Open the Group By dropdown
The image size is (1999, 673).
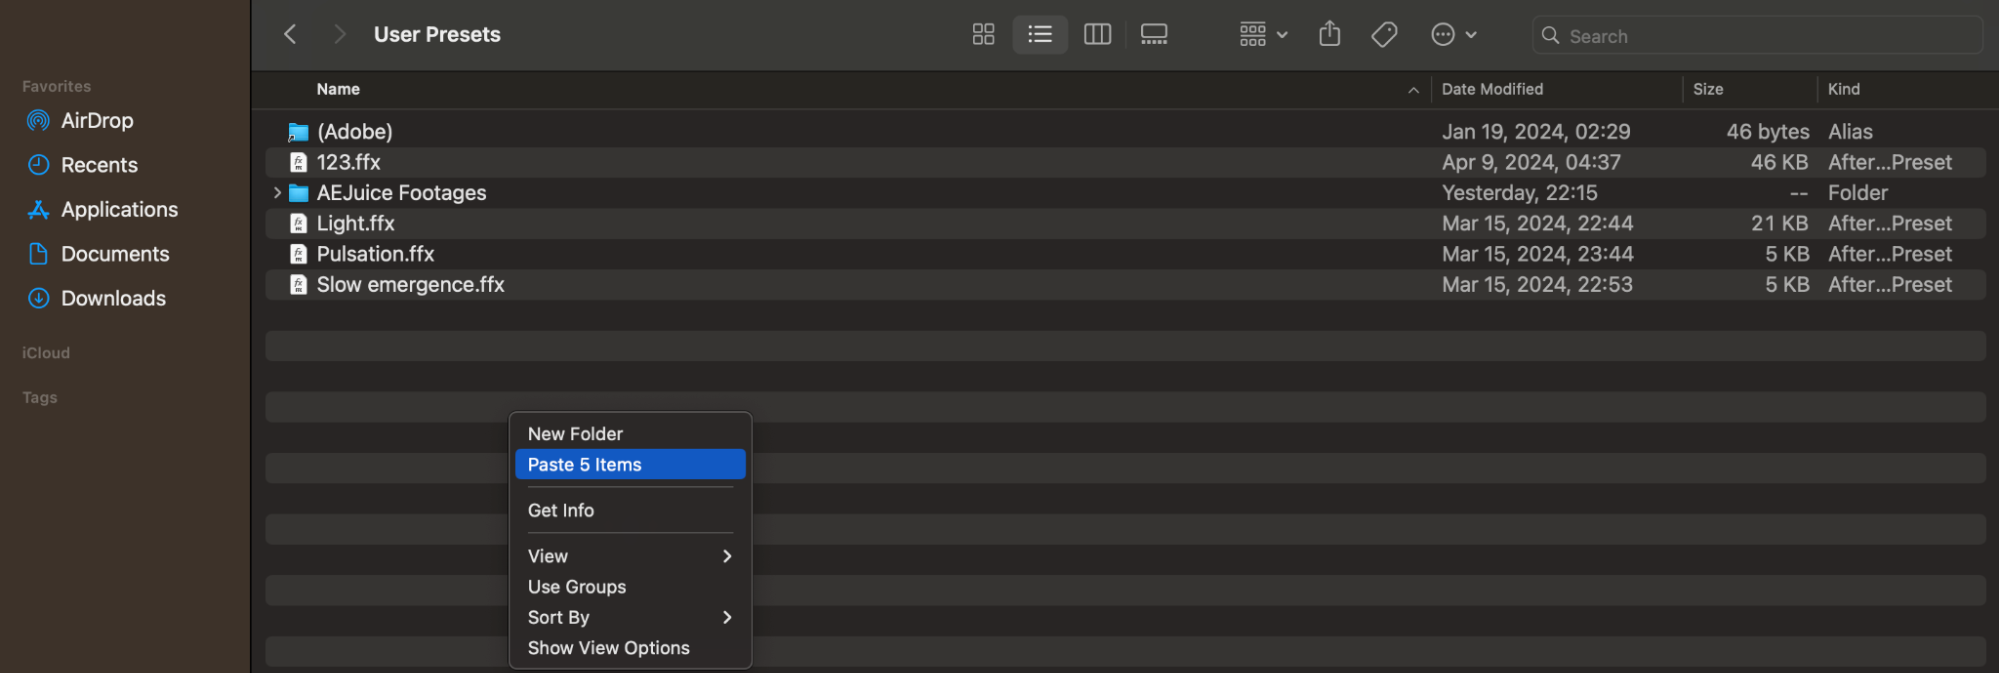click(1263, 35)
